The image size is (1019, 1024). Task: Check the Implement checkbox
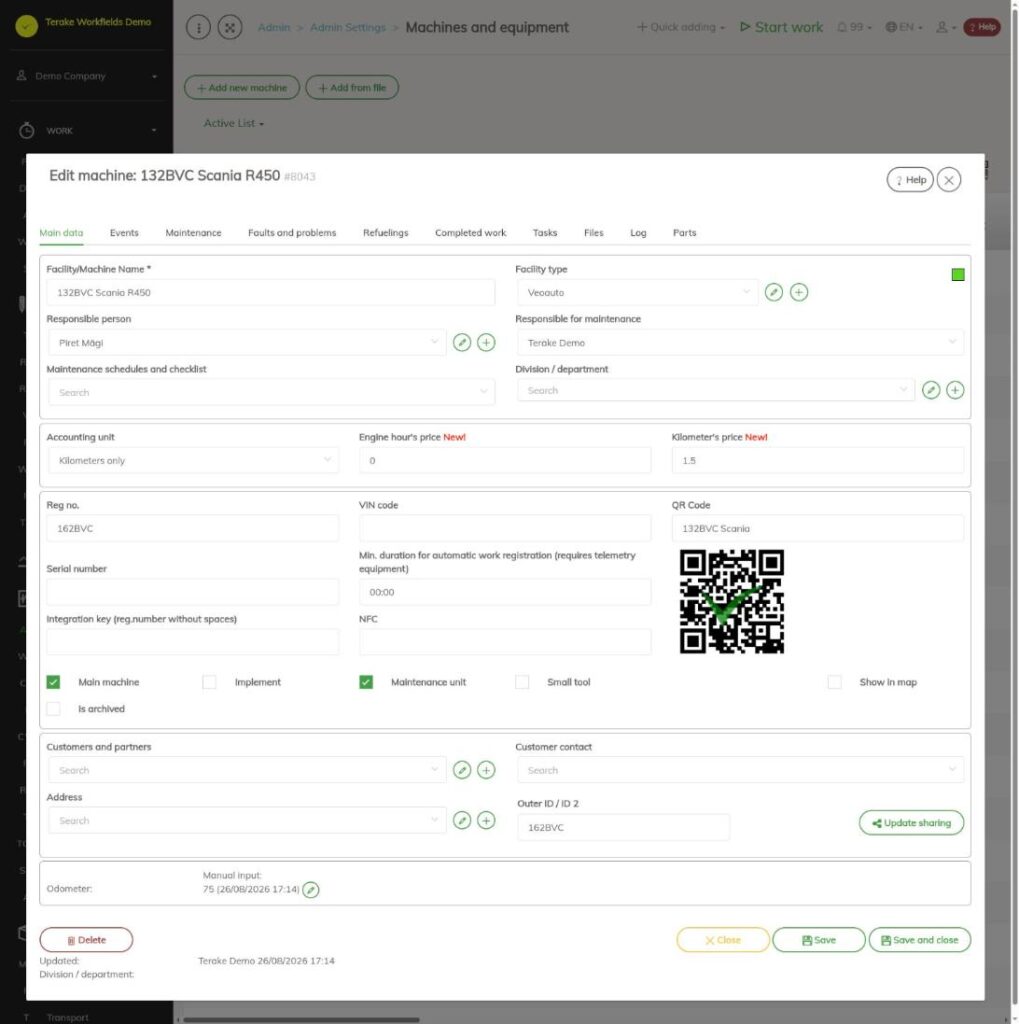pyautogui.click(x=209, y=682)
